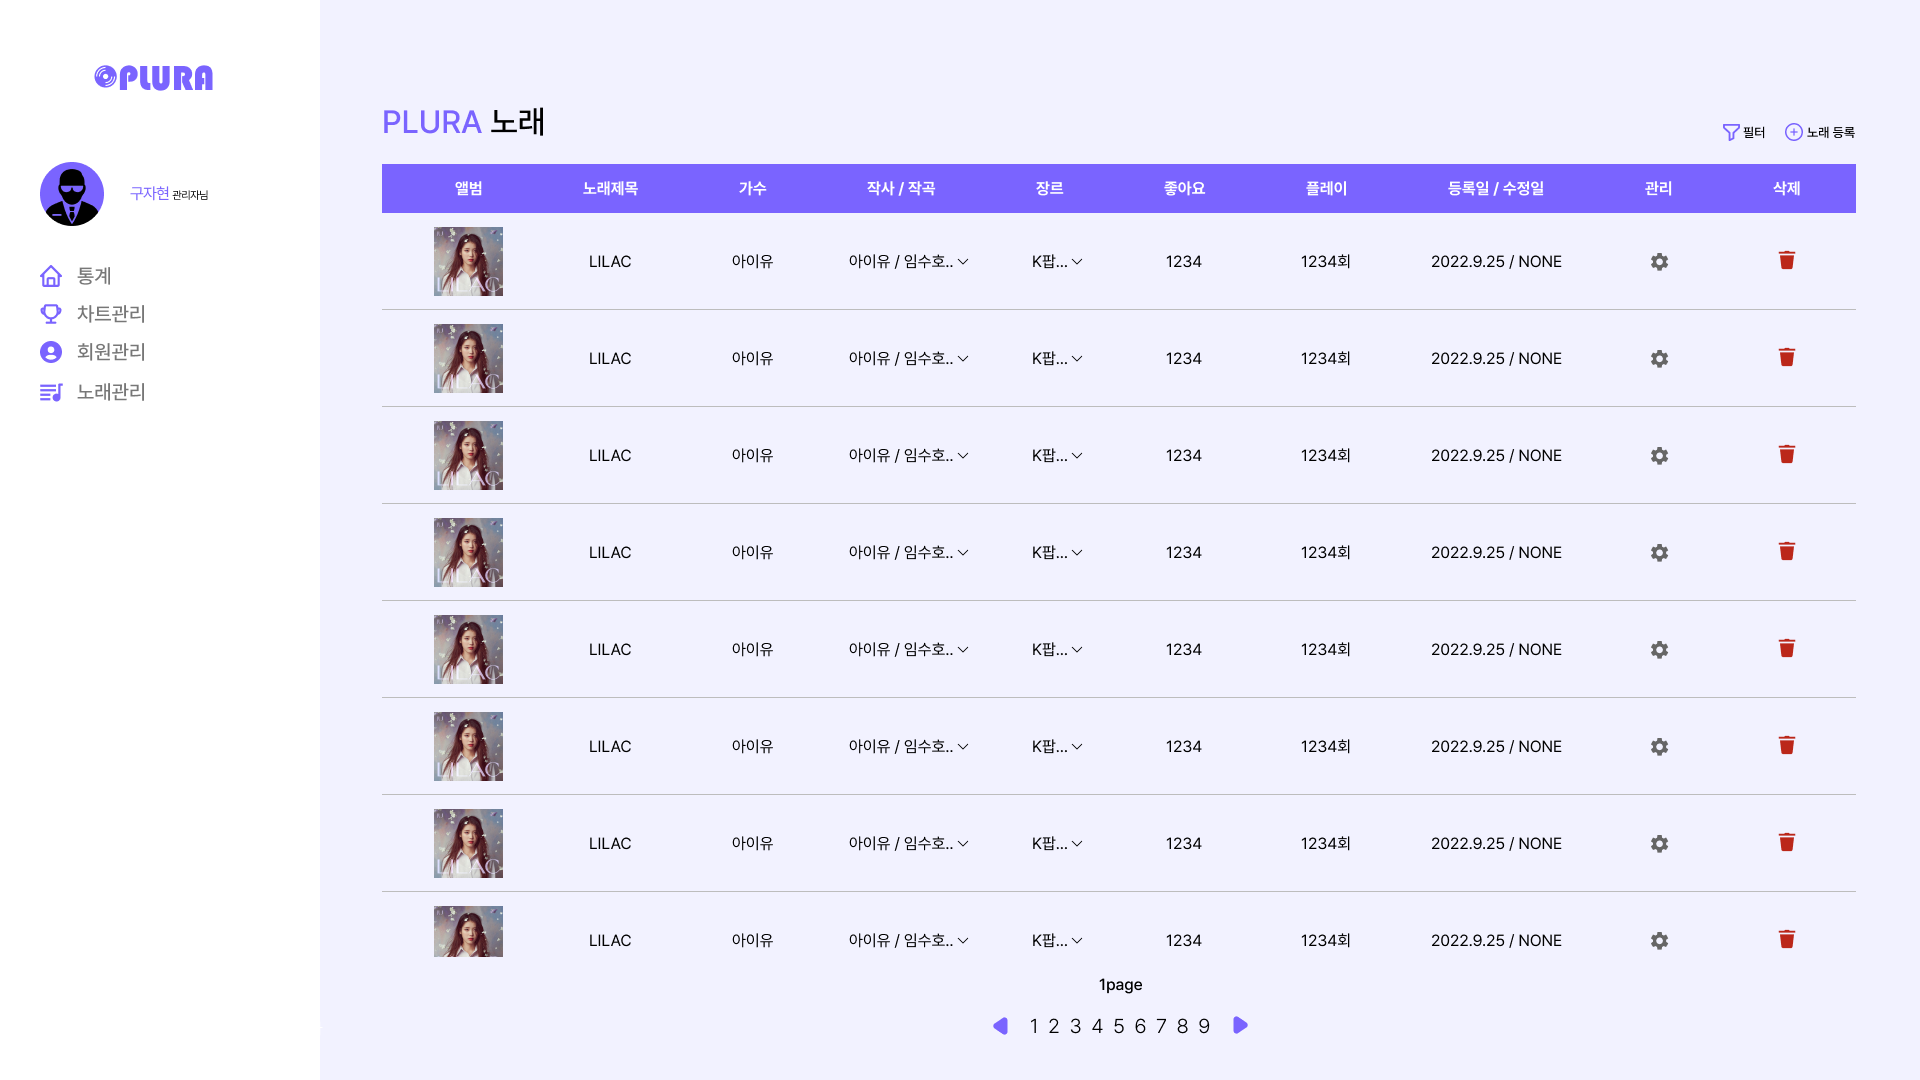The width and height of the screenshot is (1920, 1080).
Task: Delete the first LILAC song via trash icon
Action: (1787, 261)
